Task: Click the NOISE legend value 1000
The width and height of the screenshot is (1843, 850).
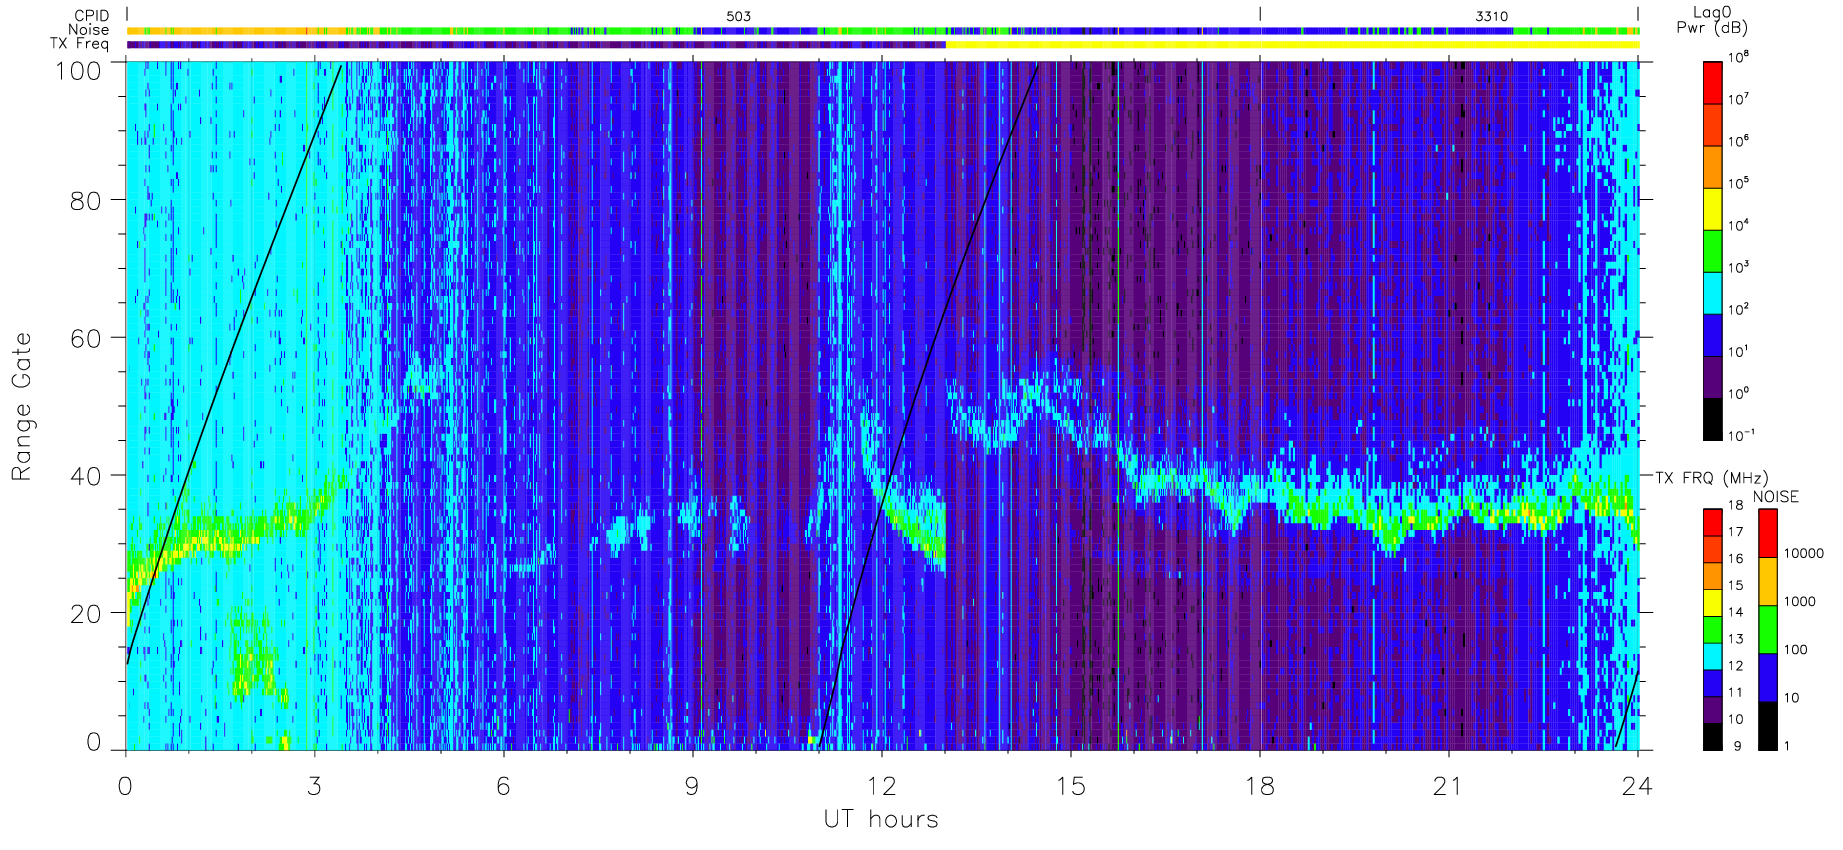Action: 1800,601
